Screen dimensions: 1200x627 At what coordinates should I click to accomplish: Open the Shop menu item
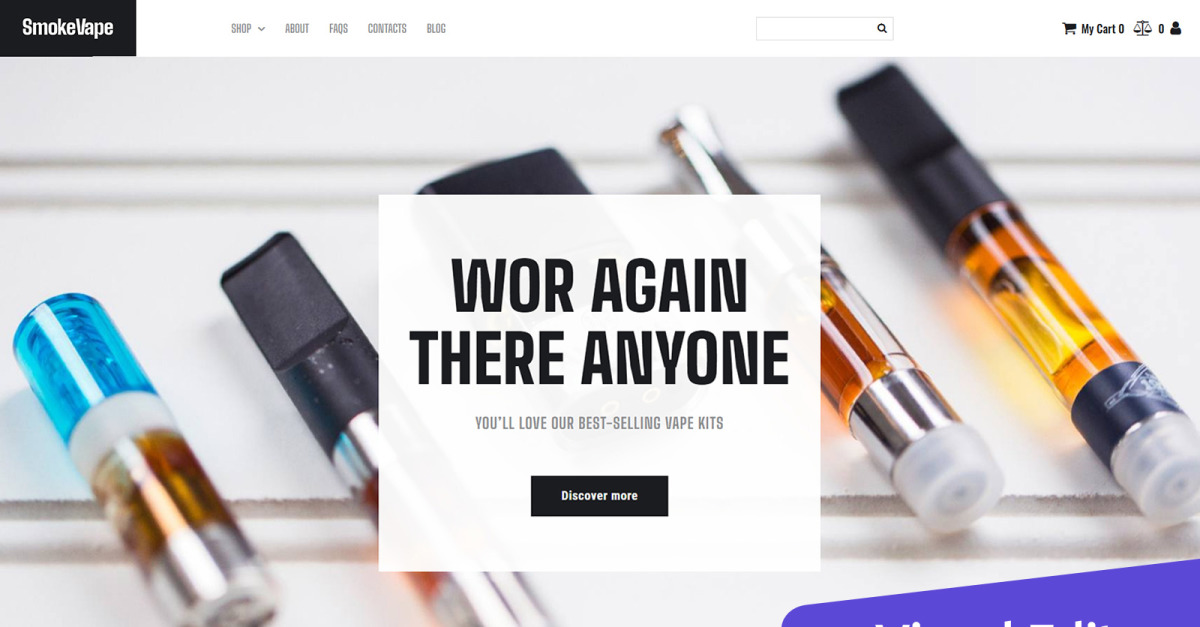pos(241,29)
